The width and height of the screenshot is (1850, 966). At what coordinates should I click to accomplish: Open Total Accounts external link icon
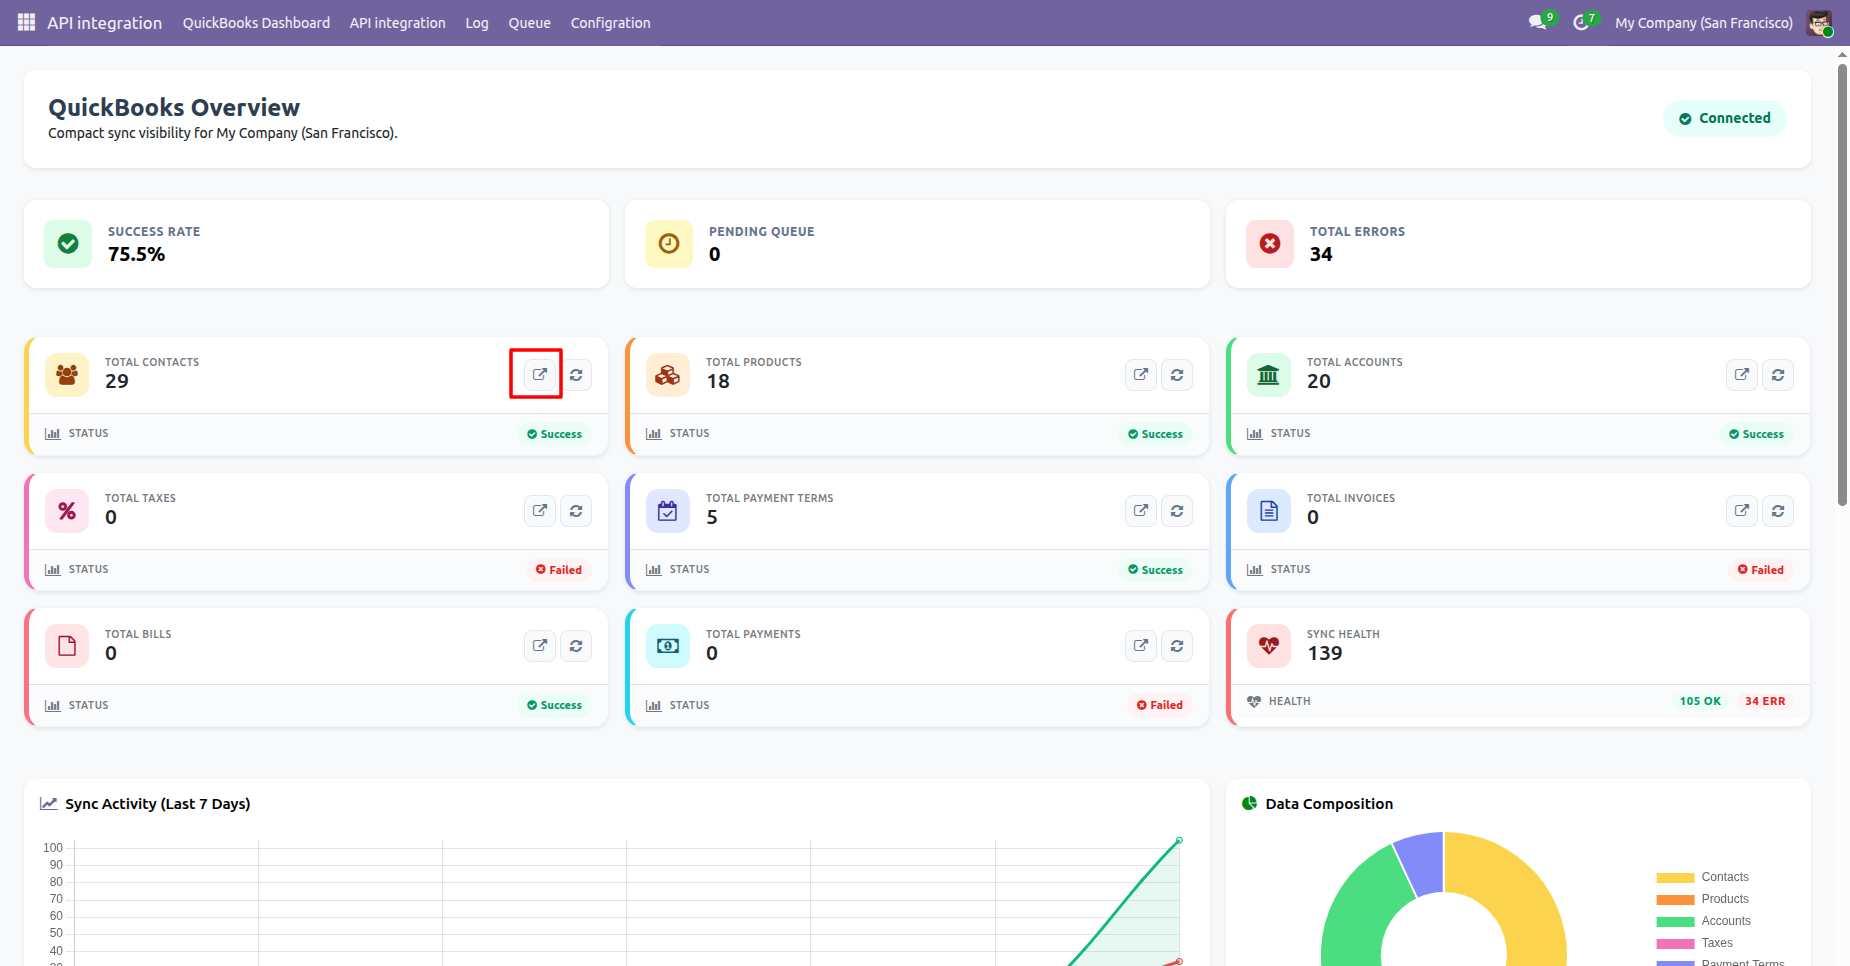coord(1742,374)
